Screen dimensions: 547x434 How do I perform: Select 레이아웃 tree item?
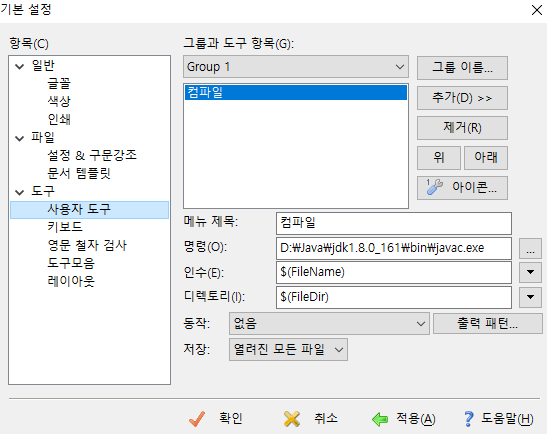pyautogui.click(x=71, y=281)
